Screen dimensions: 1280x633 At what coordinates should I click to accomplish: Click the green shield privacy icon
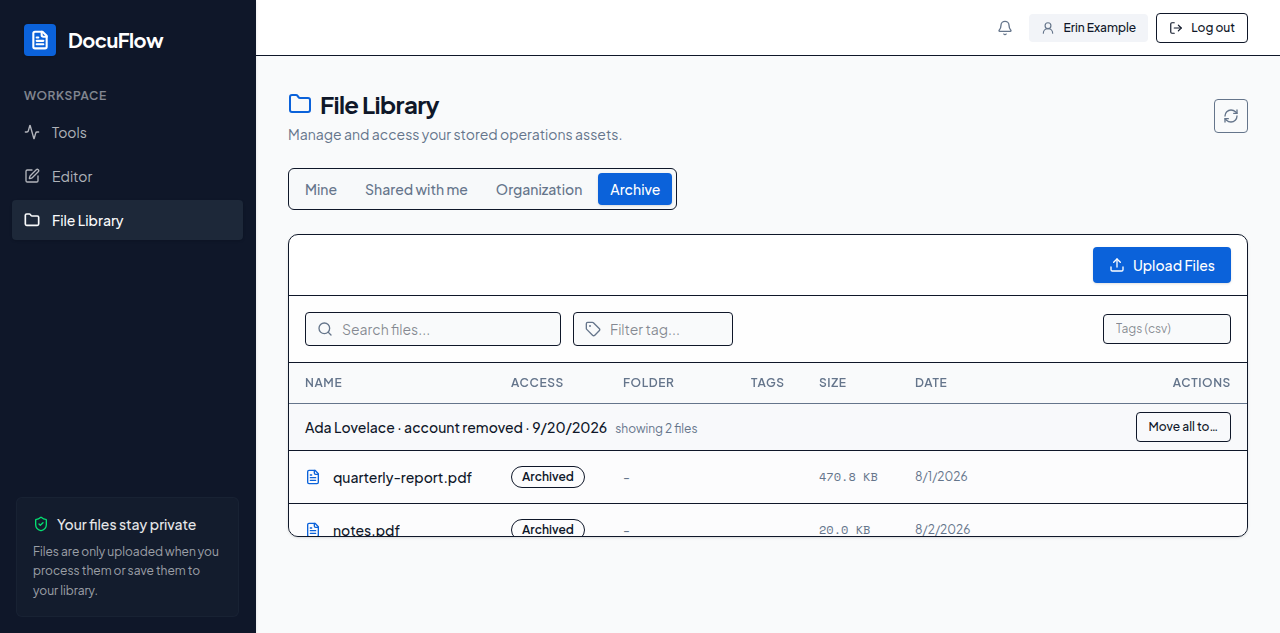[41, 524]
